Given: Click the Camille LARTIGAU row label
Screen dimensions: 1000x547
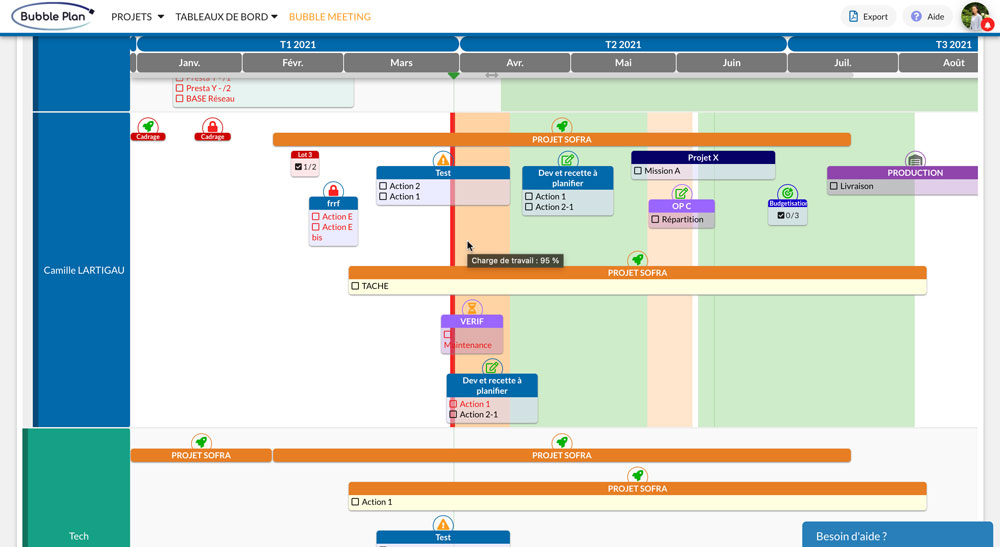Looking at the screenshot, I should pyautogui.click(x=84, y=270).
